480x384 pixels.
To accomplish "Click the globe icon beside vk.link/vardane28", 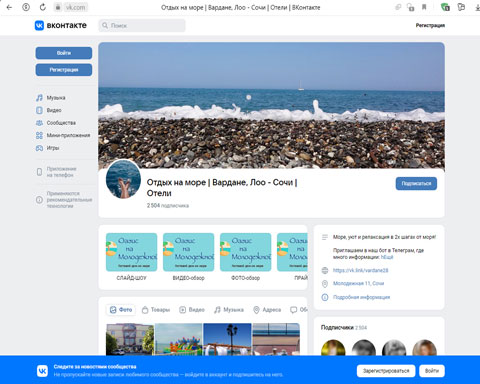I will point(325,270).
